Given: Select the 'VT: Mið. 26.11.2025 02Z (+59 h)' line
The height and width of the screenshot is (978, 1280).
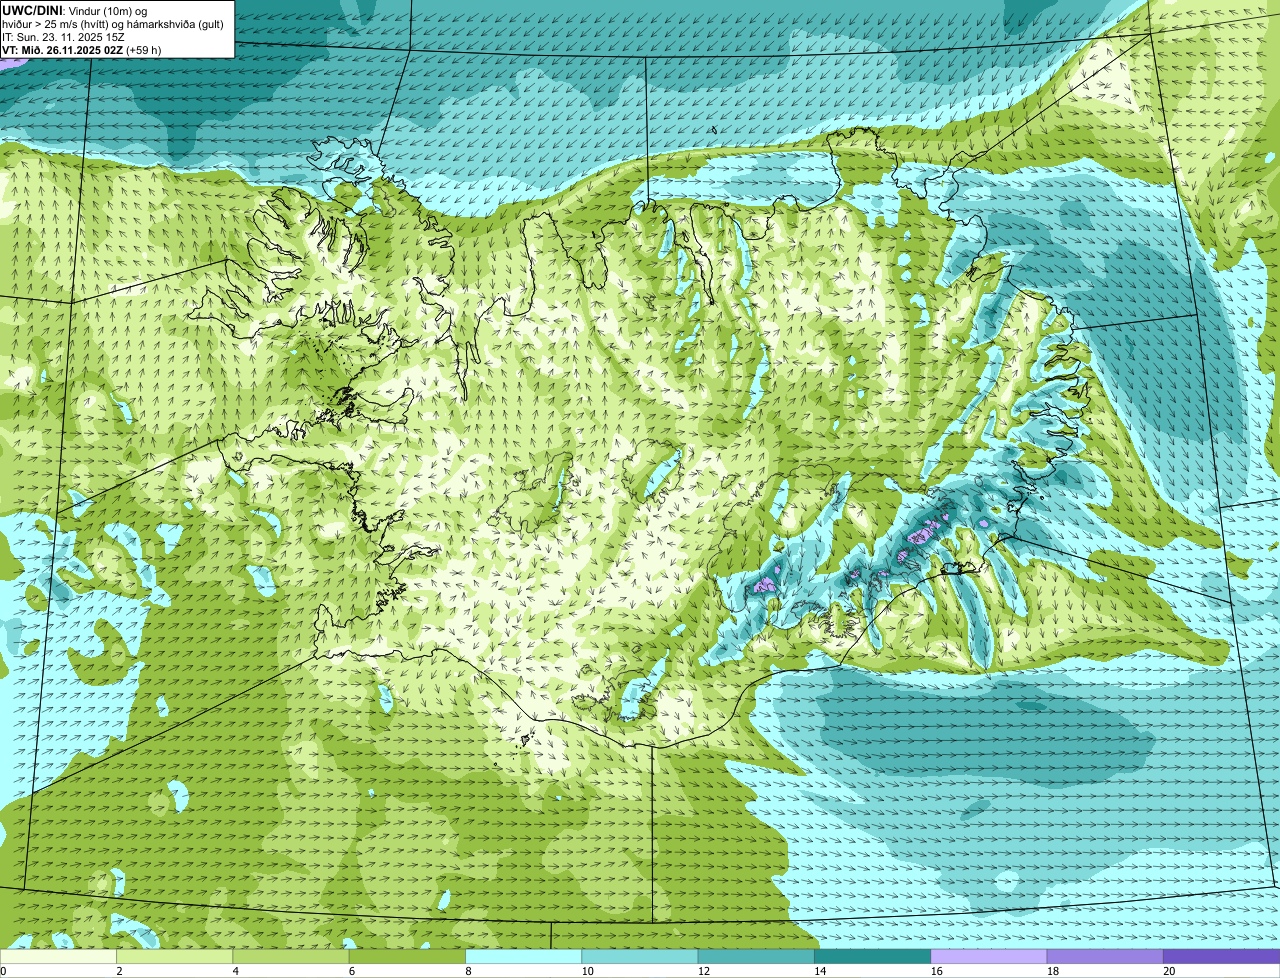Looking at the screenshot, I should click(82, 49).
